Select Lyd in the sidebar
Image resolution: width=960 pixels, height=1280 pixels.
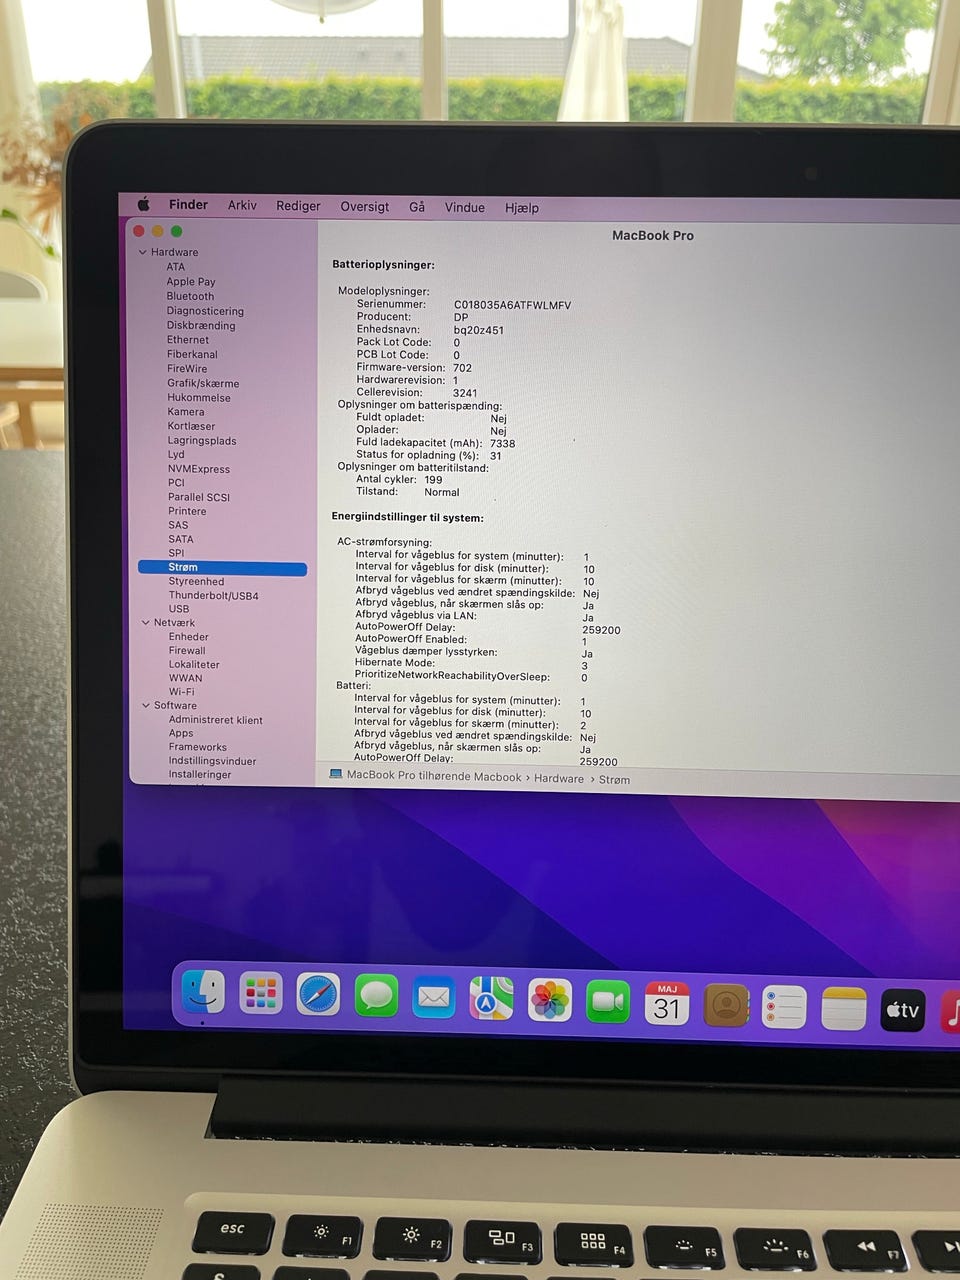click(176, 454)
